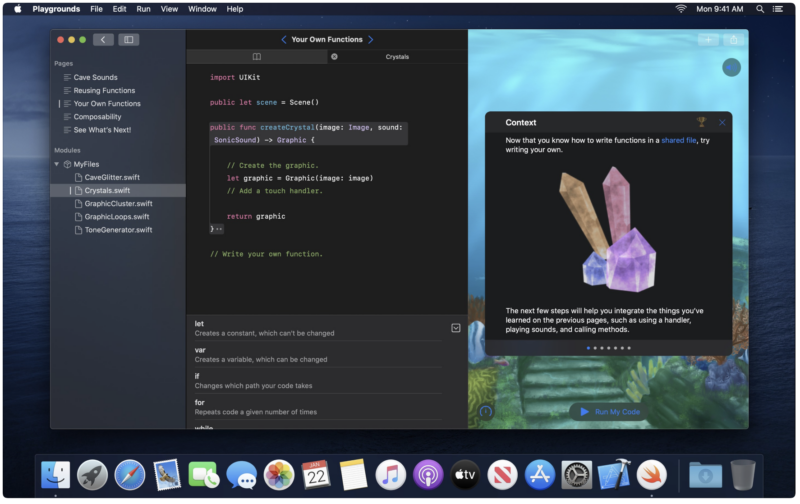800x504 pixels.
Task: Click the back arrow button in toolbar
Action: tap(103, 40)
